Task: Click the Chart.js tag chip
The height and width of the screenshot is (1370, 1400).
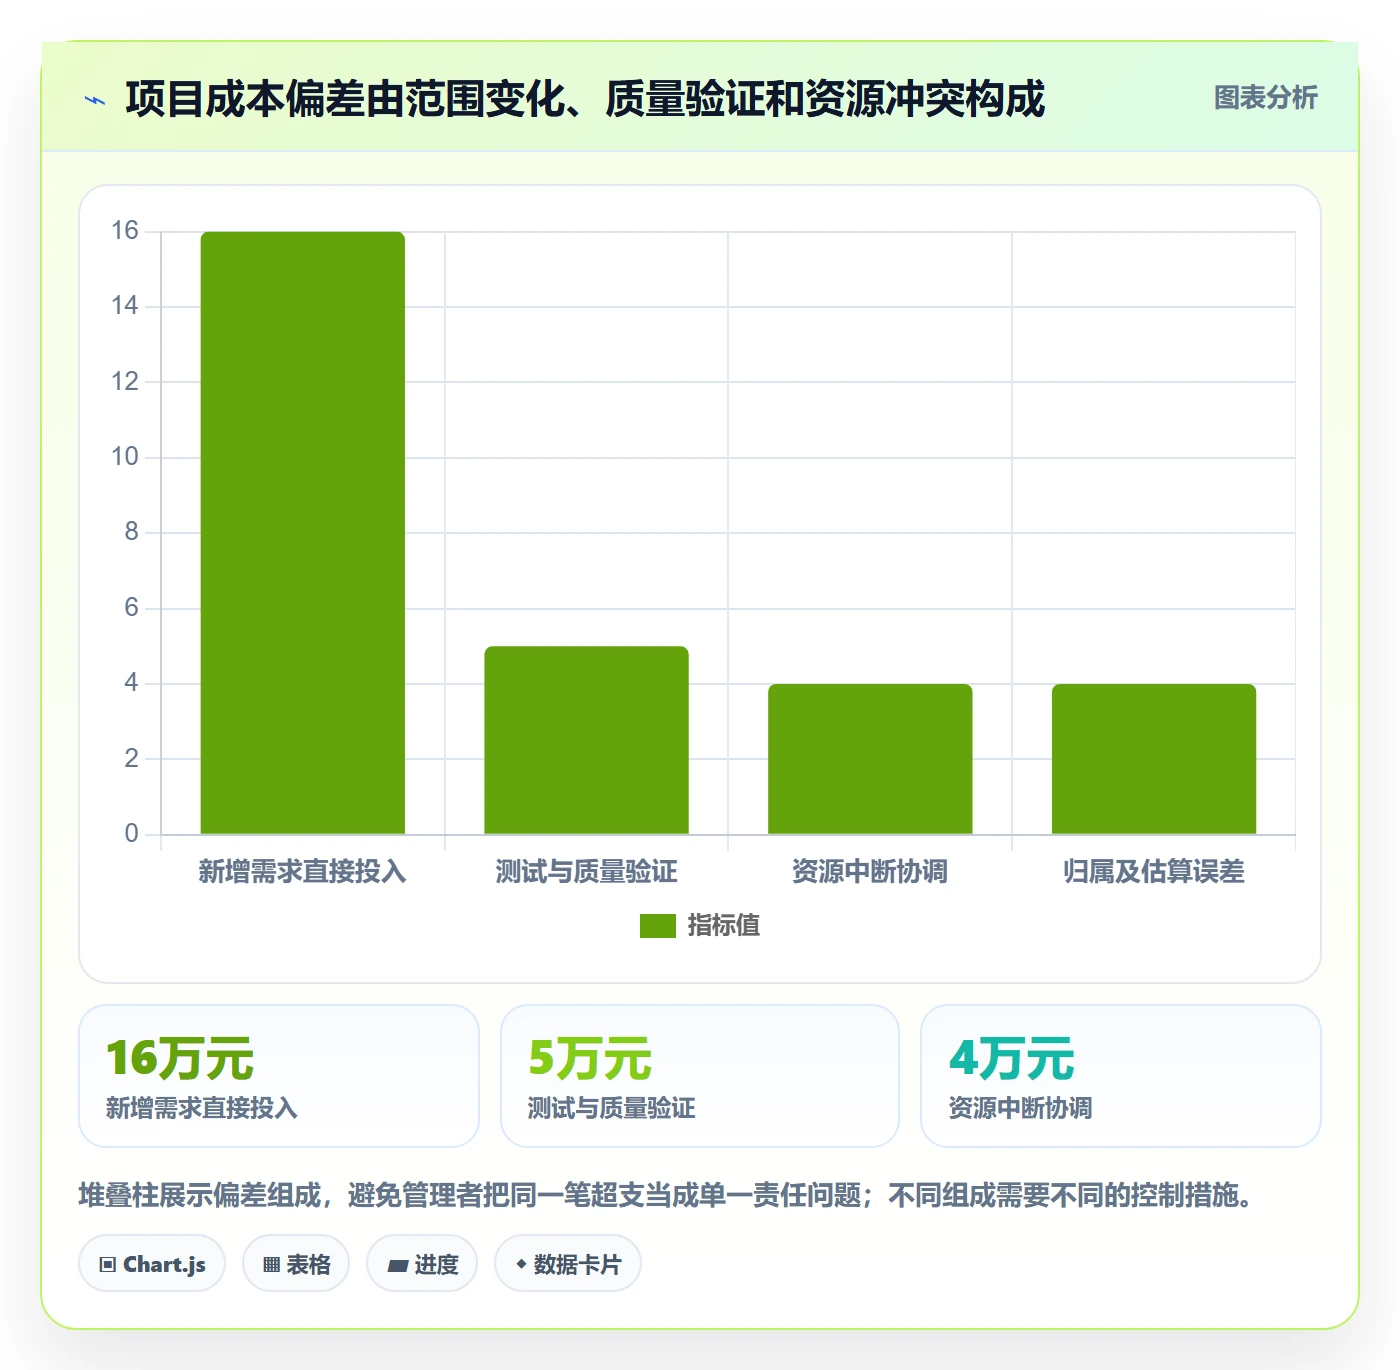Action: point(152,1264)
